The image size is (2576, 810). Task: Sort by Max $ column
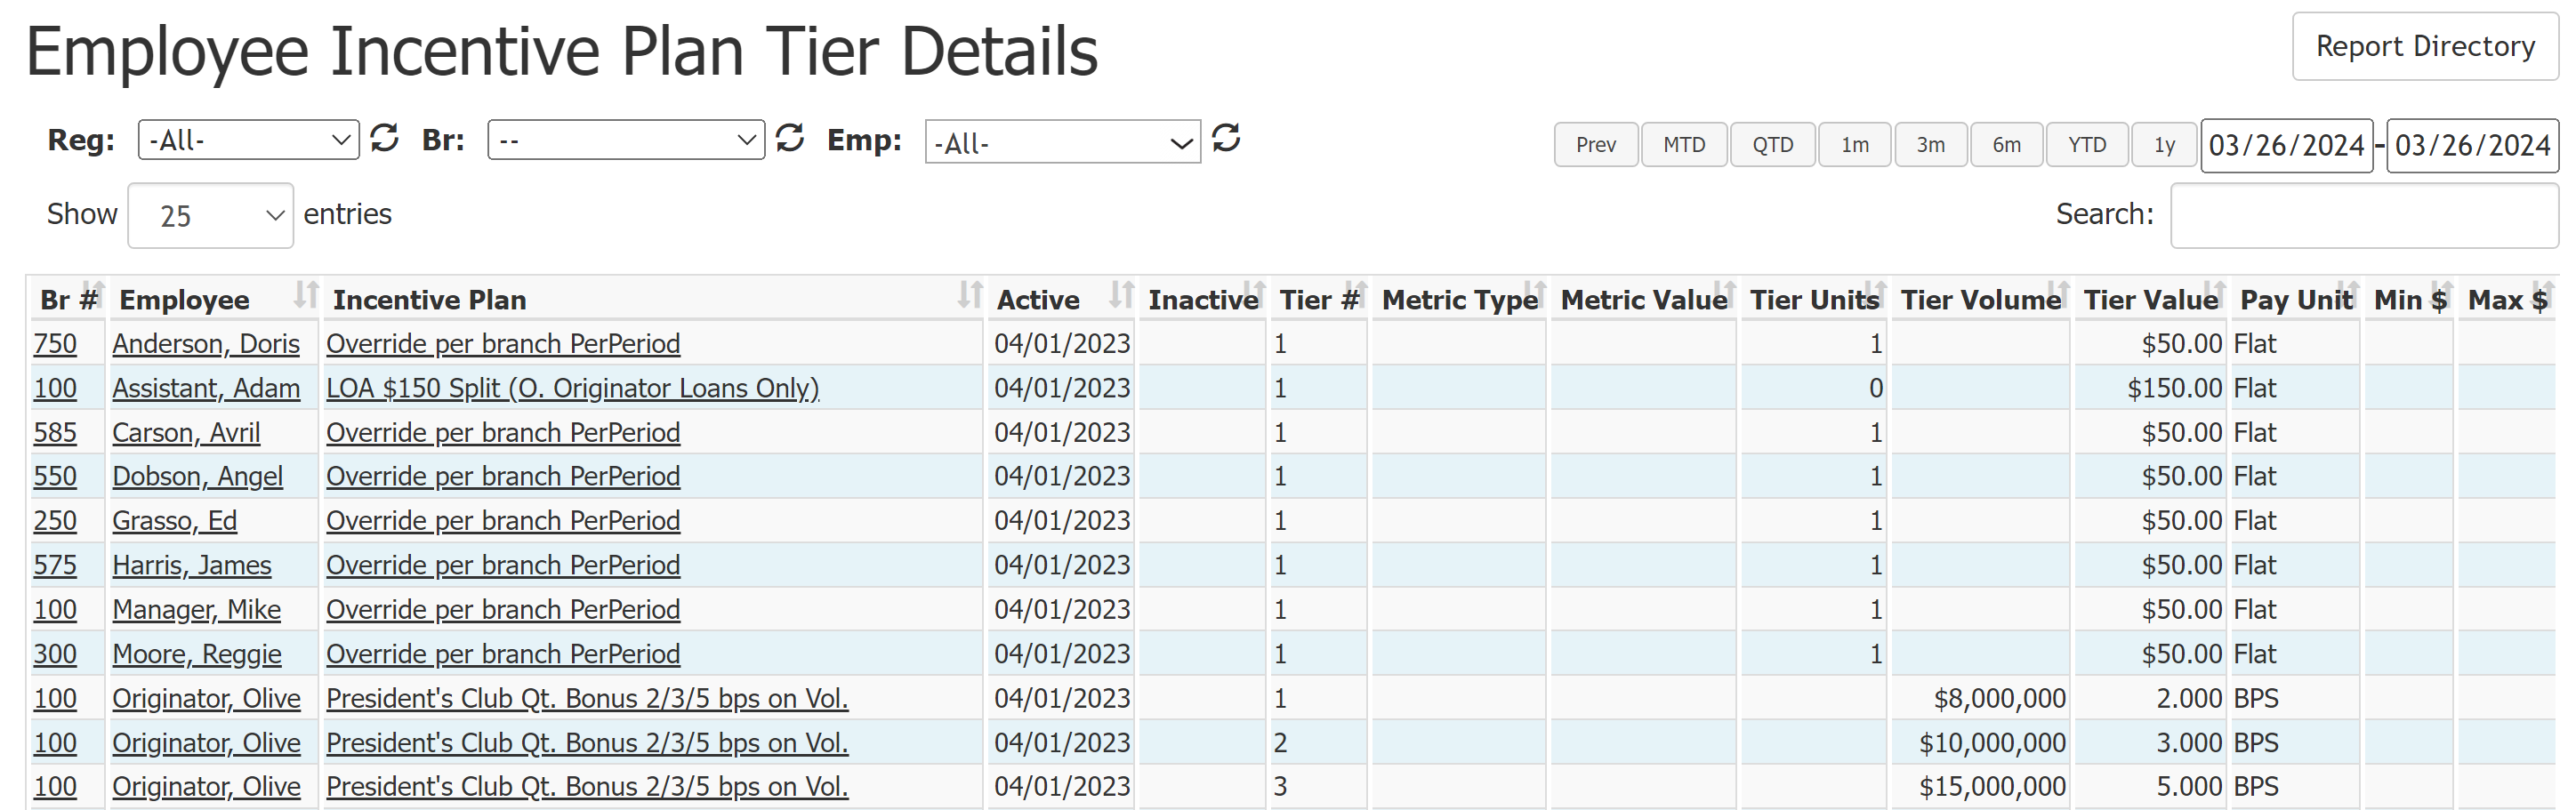pyautogui.click(x=2508, y=298)
